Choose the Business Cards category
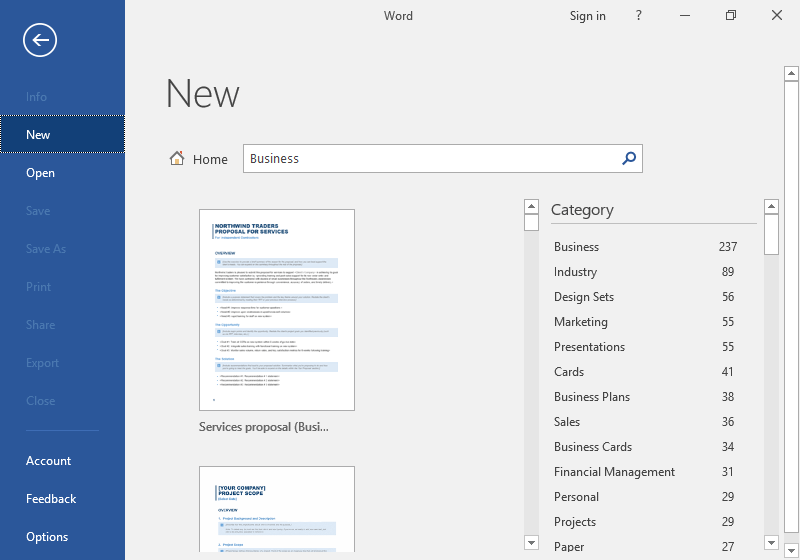The height and width of the screenshot is (560, 800). [x=646, y=446]
